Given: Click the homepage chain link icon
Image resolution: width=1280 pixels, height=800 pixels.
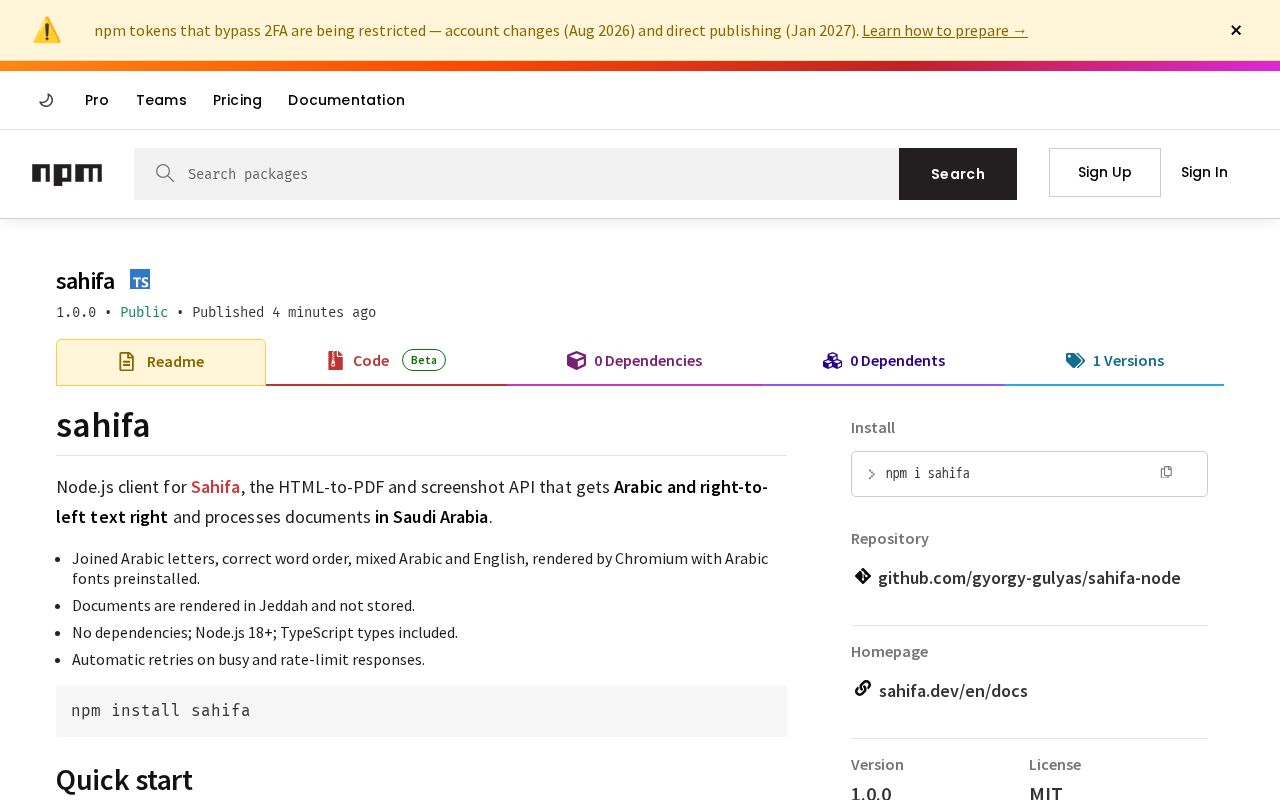Looking at the screenshot, I should pyautogui.click(x=863, y=688).
